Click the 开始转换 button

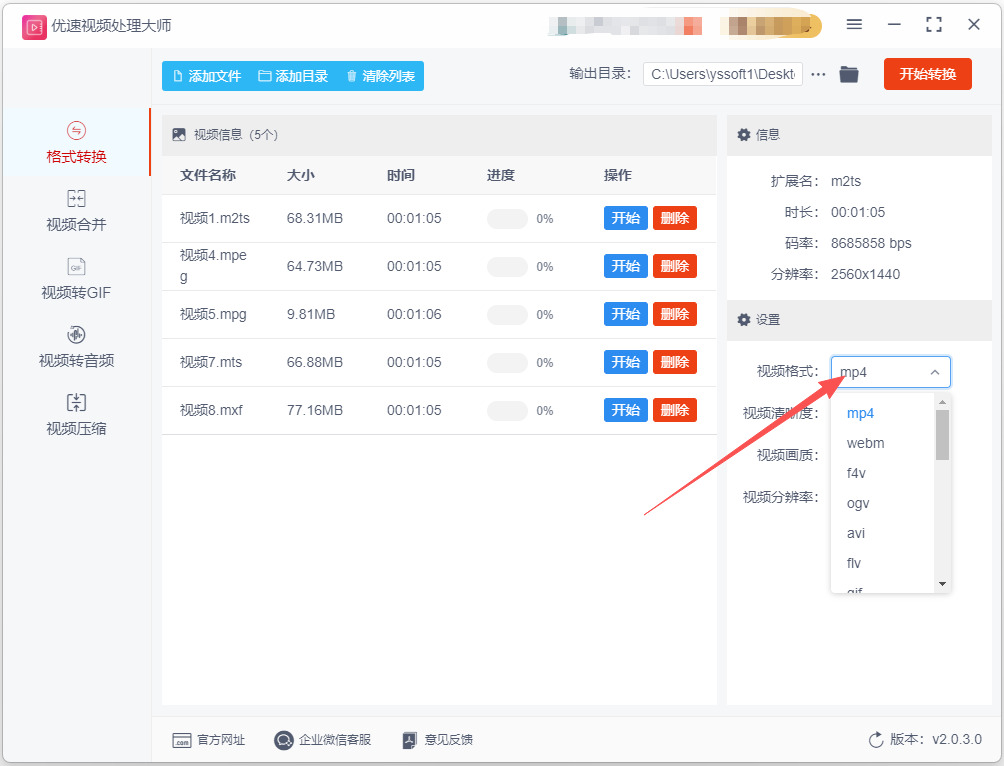(x=928, y=74)
